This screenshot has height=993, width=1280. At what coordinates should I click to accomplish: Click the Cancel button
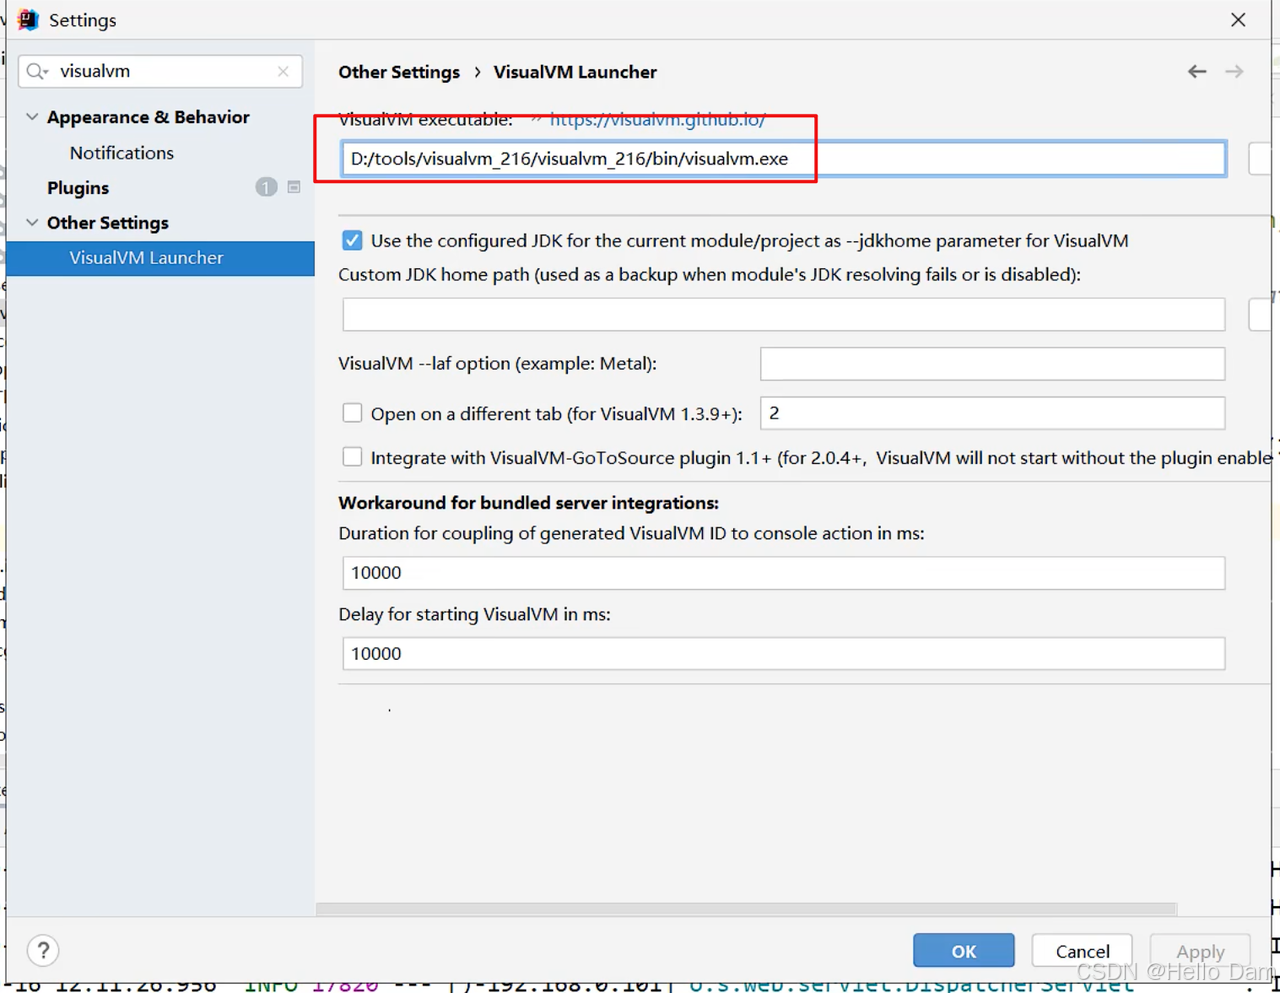coord(1082,950)
